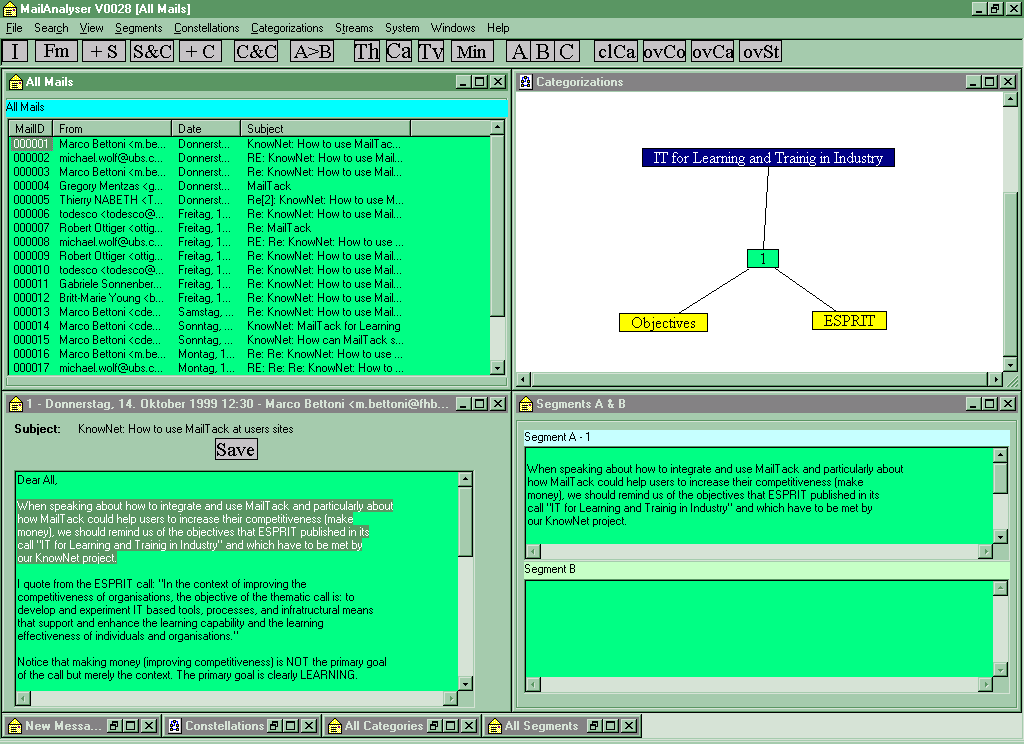Image resolution: width=1024 pixels, height=744 pixels.
Task: Click the 'C&C' toolbar button
Action: [256, 51]
